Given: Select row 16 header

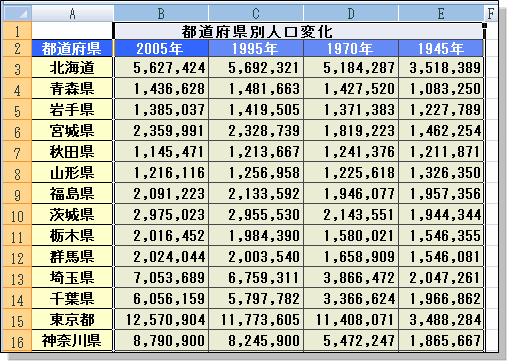Looking at the screenshot, I should click(x=17, y=341).
